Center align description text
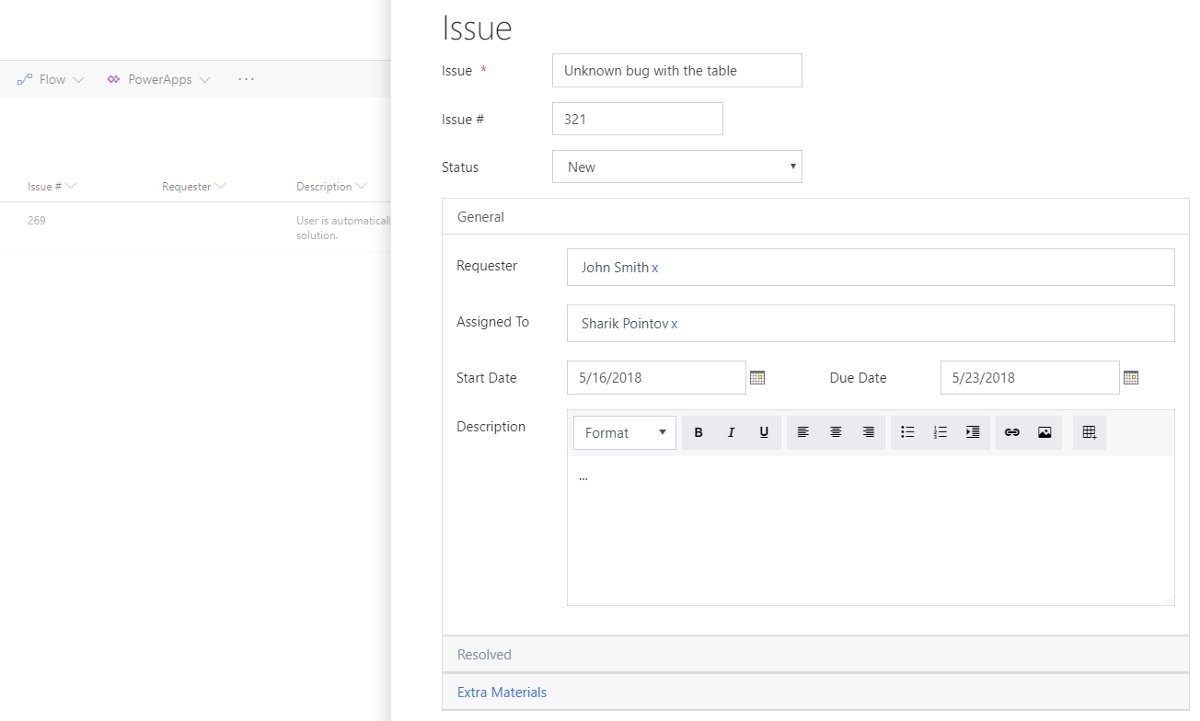Screen dimensions: 1200x721 [x=836, y=433]
